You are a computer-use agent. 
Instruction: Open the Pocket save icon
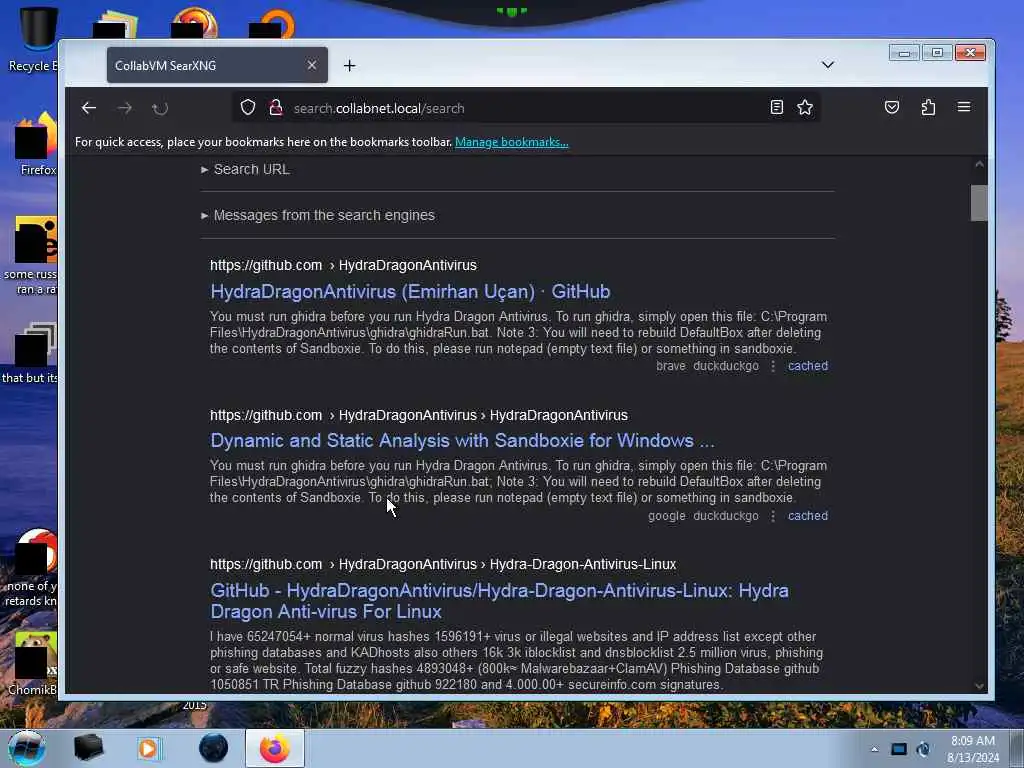[x=891, y=107]
